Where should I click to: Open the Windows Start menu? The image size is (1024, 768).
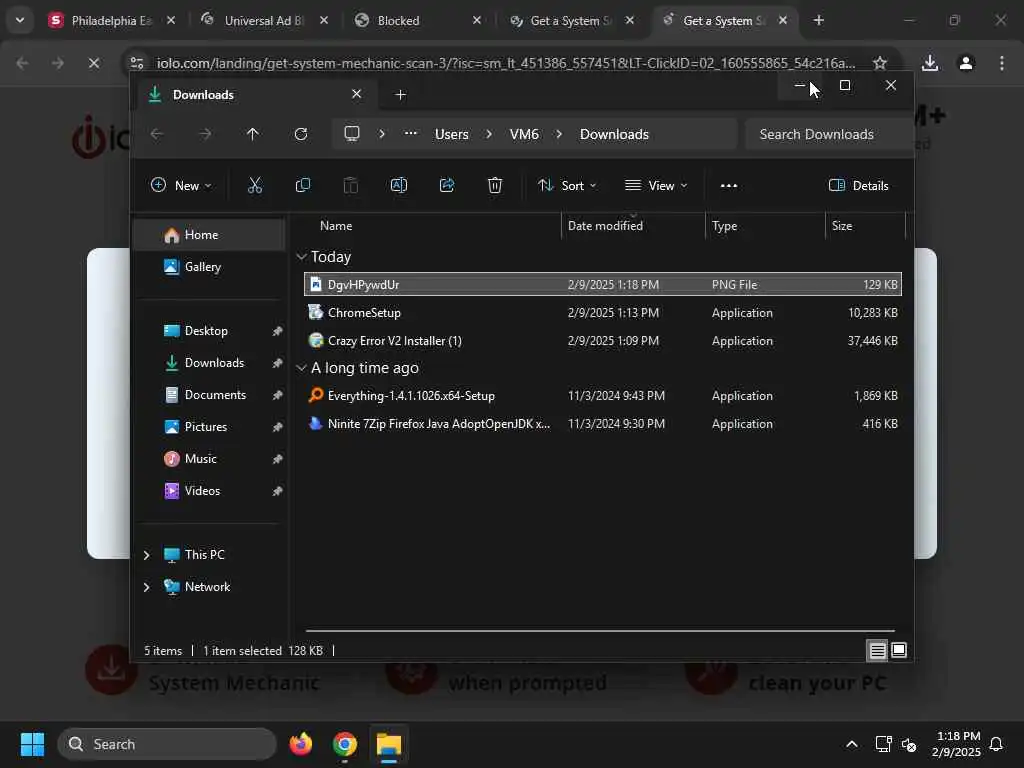(x=32, y=744)
